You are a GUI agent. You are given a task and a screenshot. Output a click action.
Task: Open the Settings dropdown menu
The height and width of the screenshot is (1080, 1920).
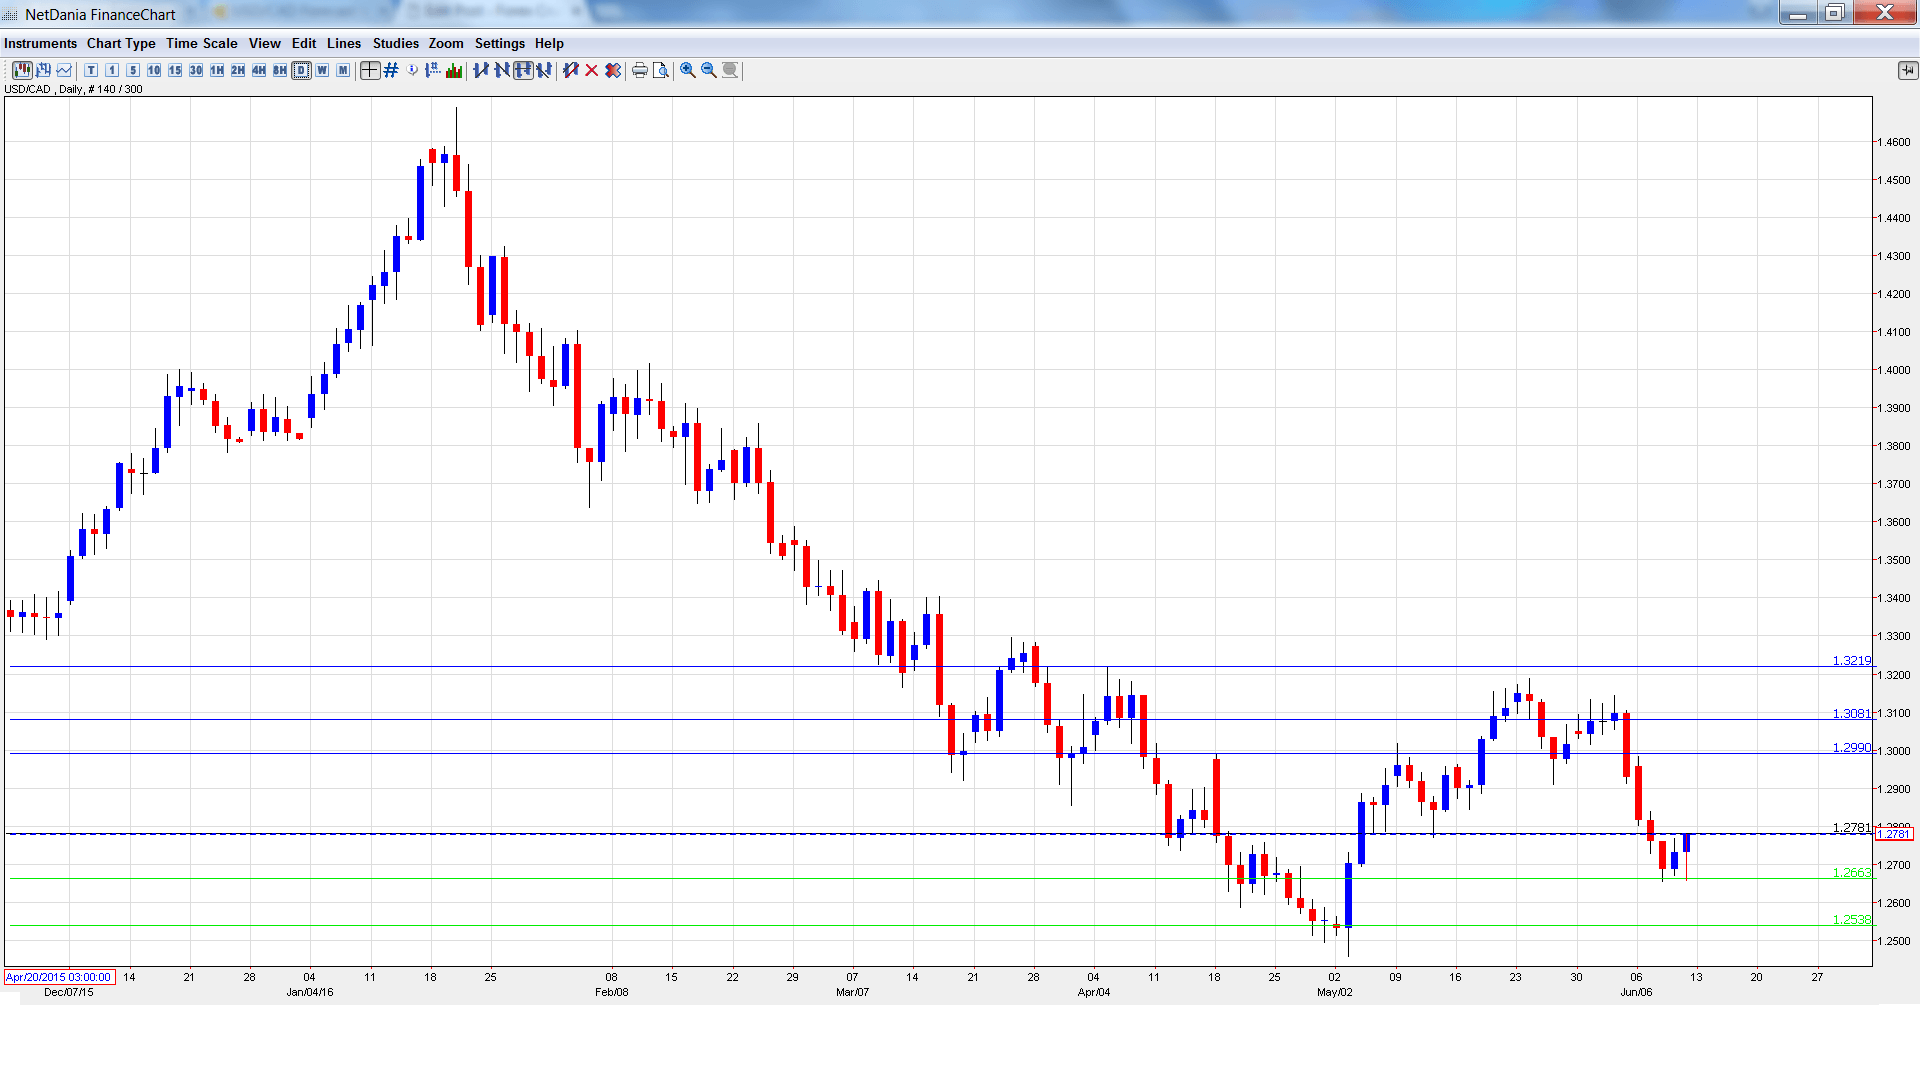(499, 43)
